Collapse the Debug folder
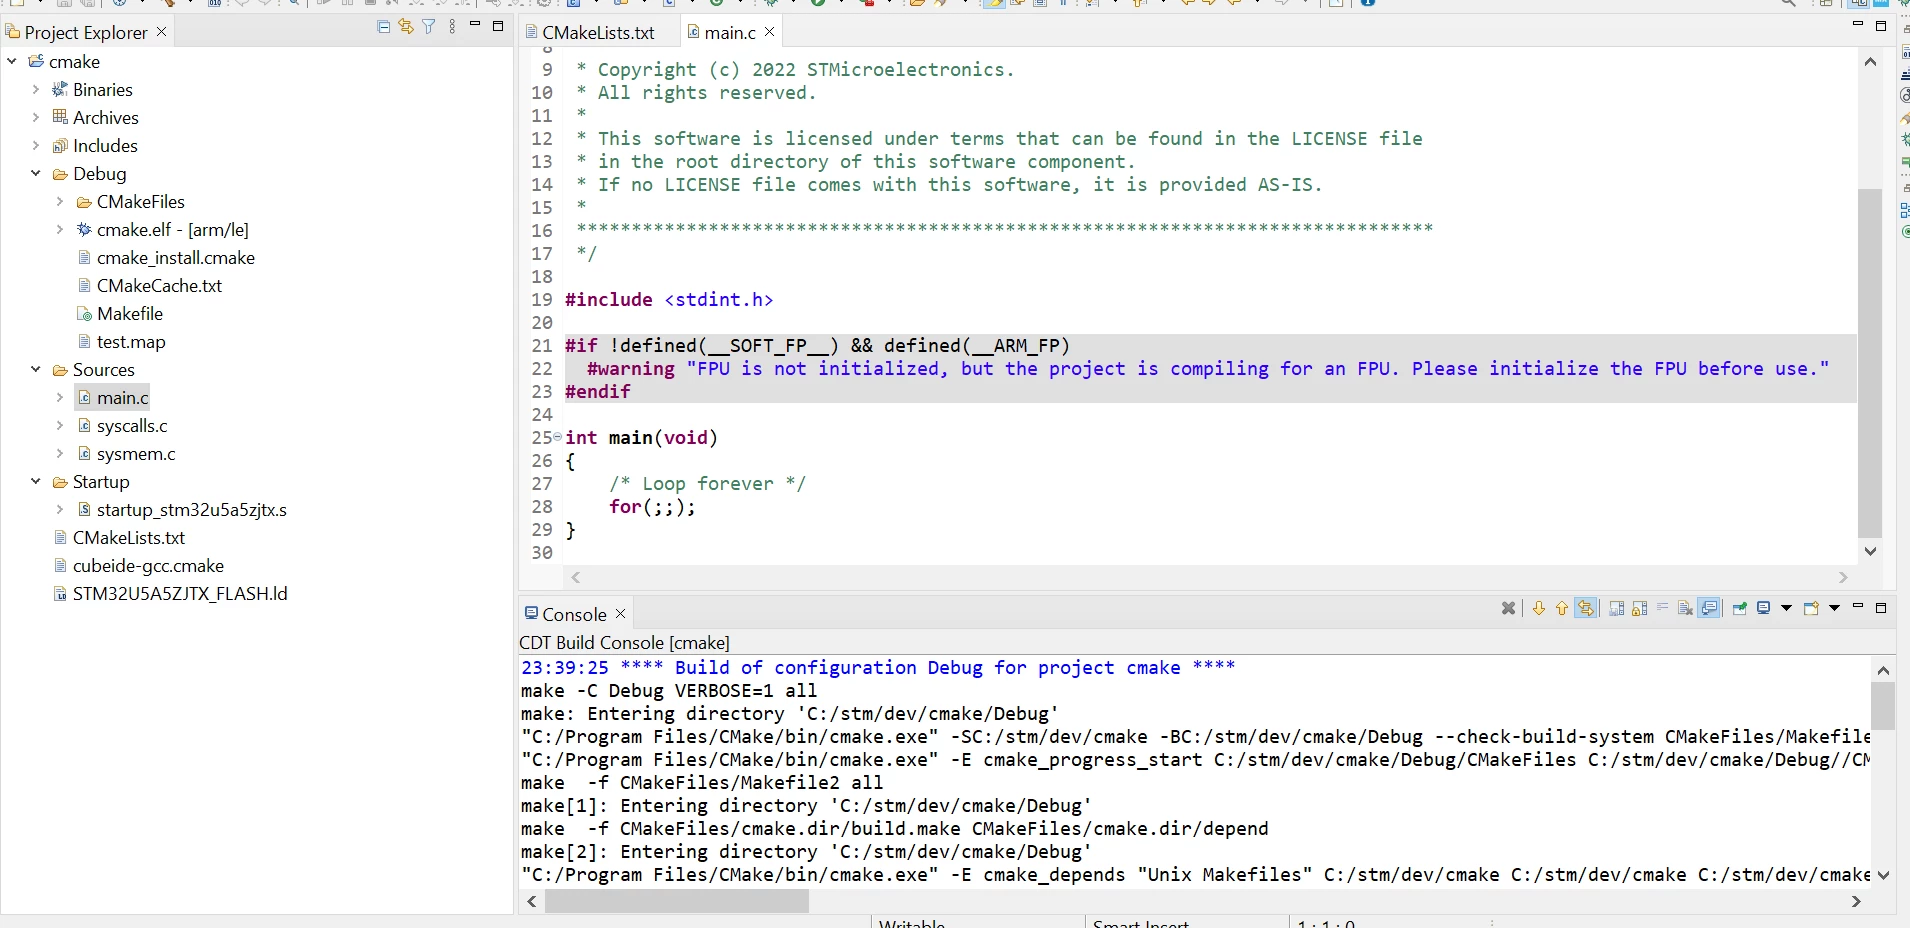The width and height of the screenshot is (1910, 928). (36, 173)
